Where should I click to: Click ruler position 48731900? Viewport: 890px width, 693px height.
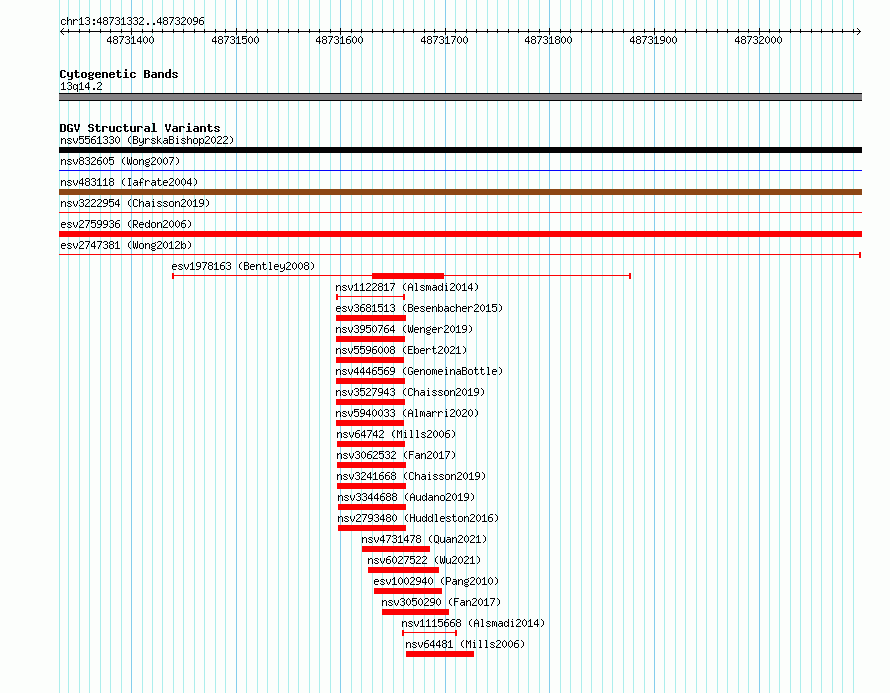click(x=653, y=40)
